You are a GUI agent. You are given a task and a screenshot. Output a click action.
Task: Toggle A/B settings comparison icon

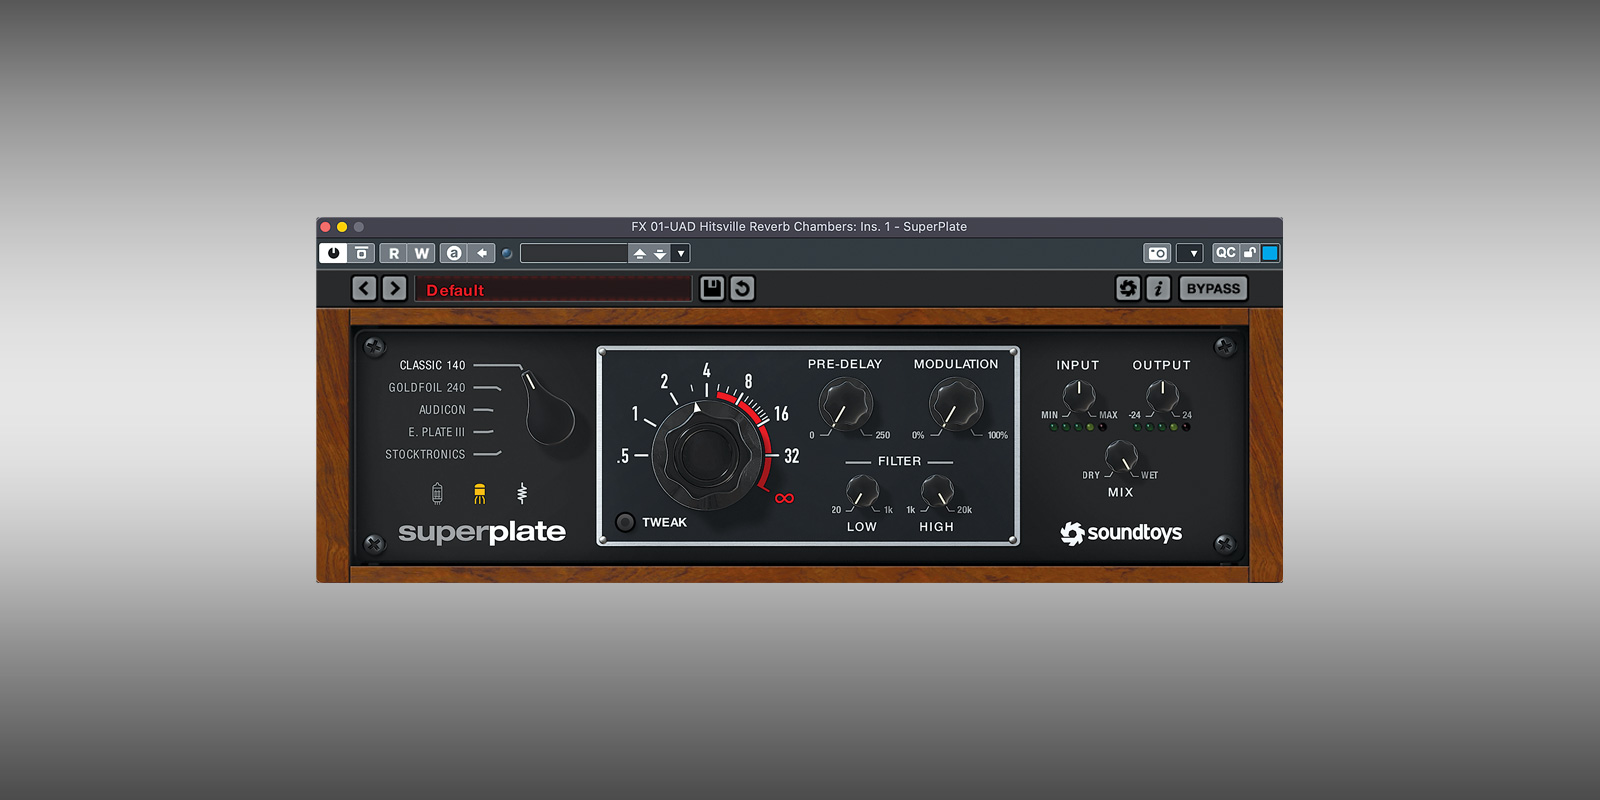point(454,254)
